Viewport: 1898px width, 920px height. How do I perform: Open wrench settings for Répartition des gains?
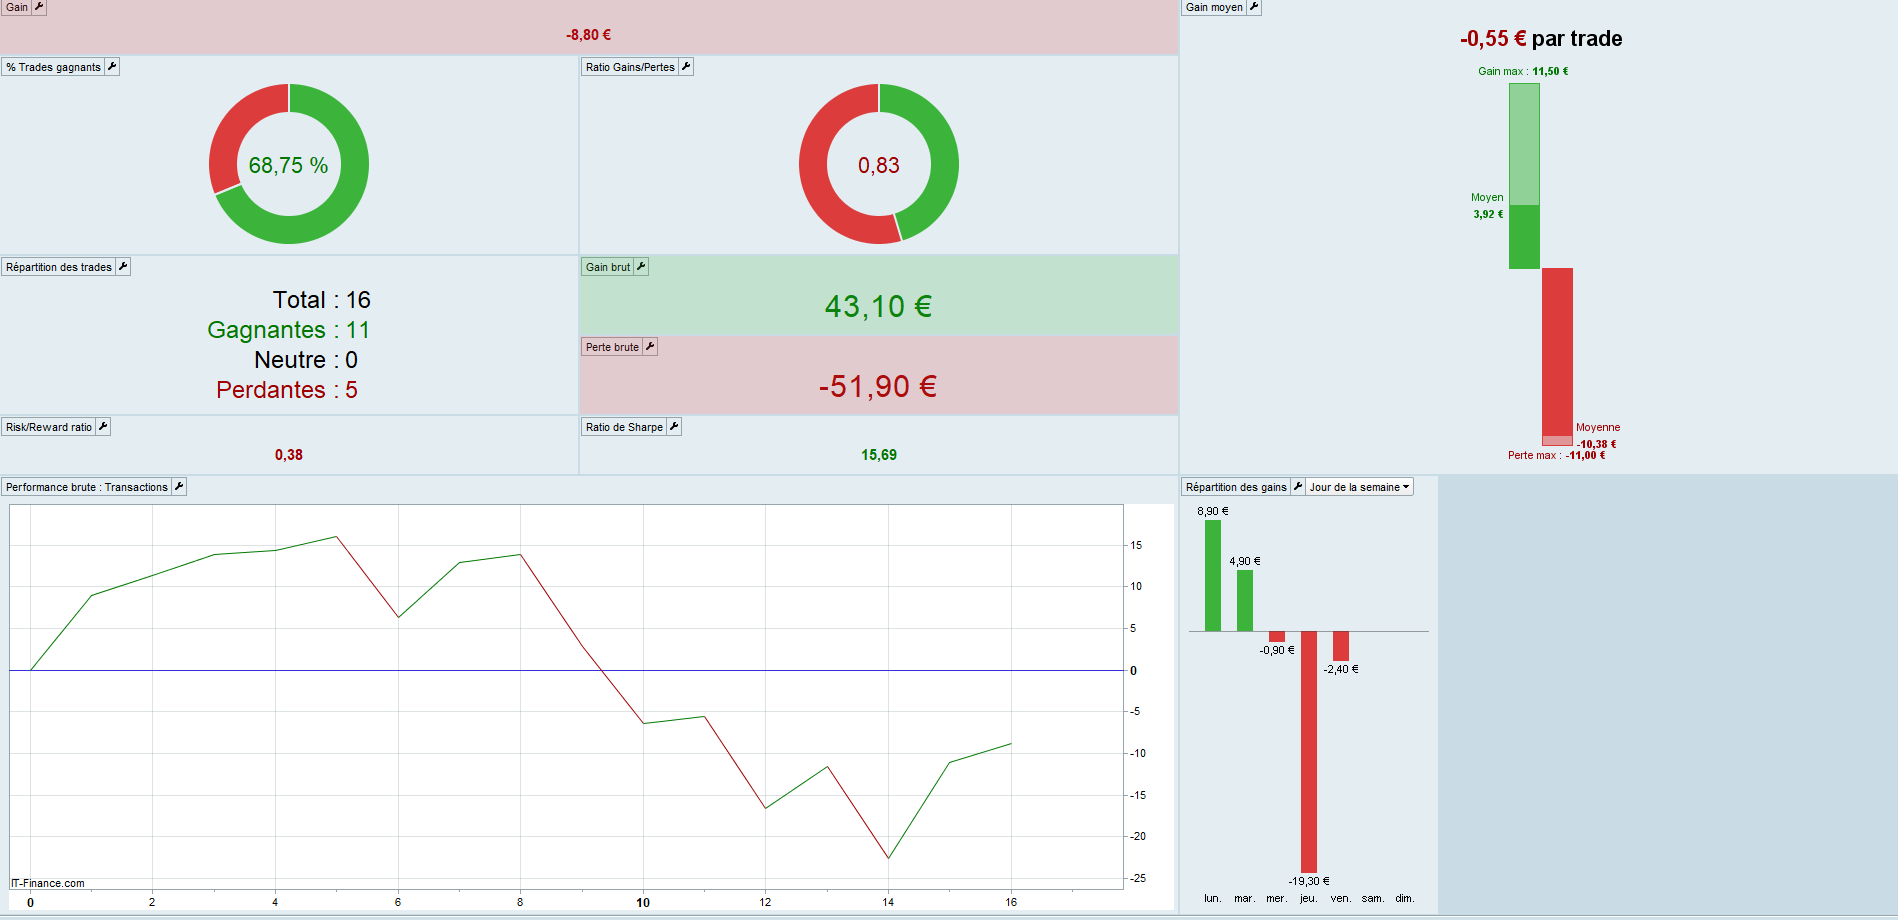1298,487
